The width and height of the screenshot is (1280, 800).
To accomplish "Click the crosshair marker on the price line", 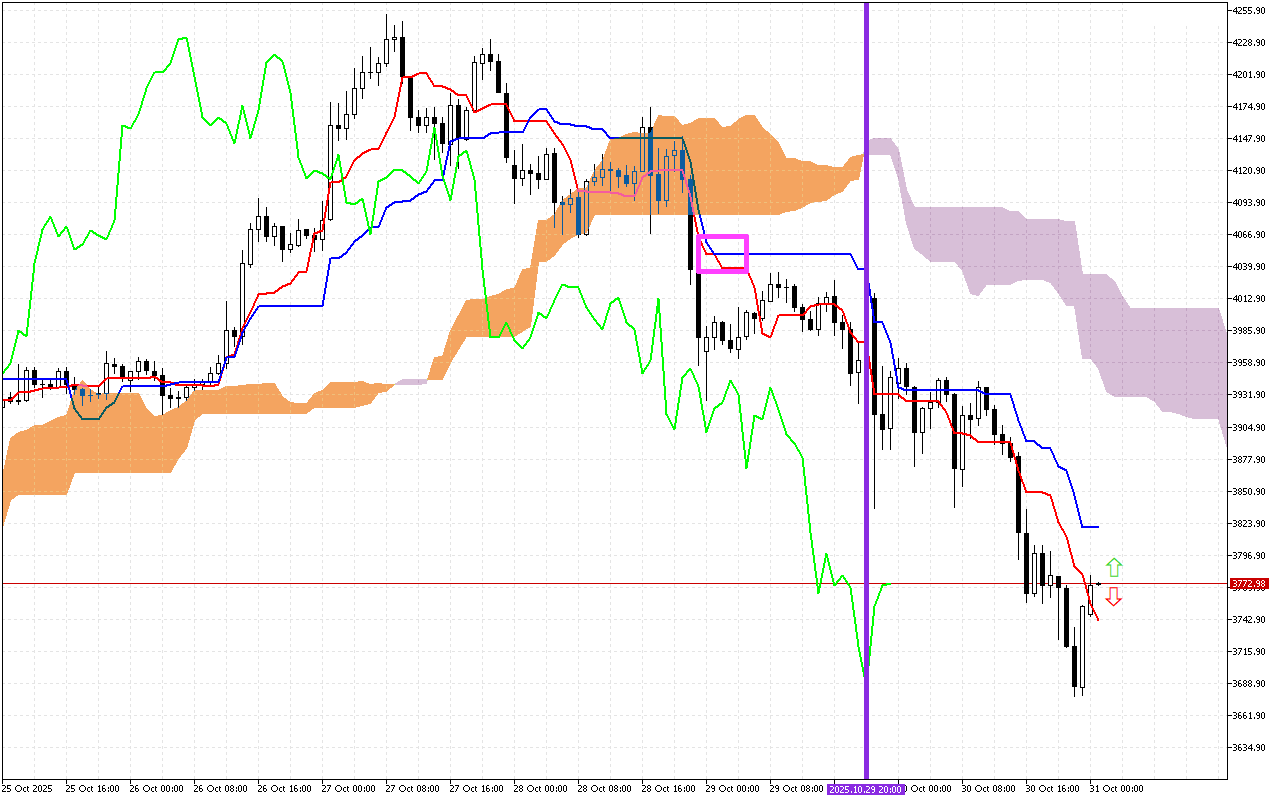I will coord(1098,584).
